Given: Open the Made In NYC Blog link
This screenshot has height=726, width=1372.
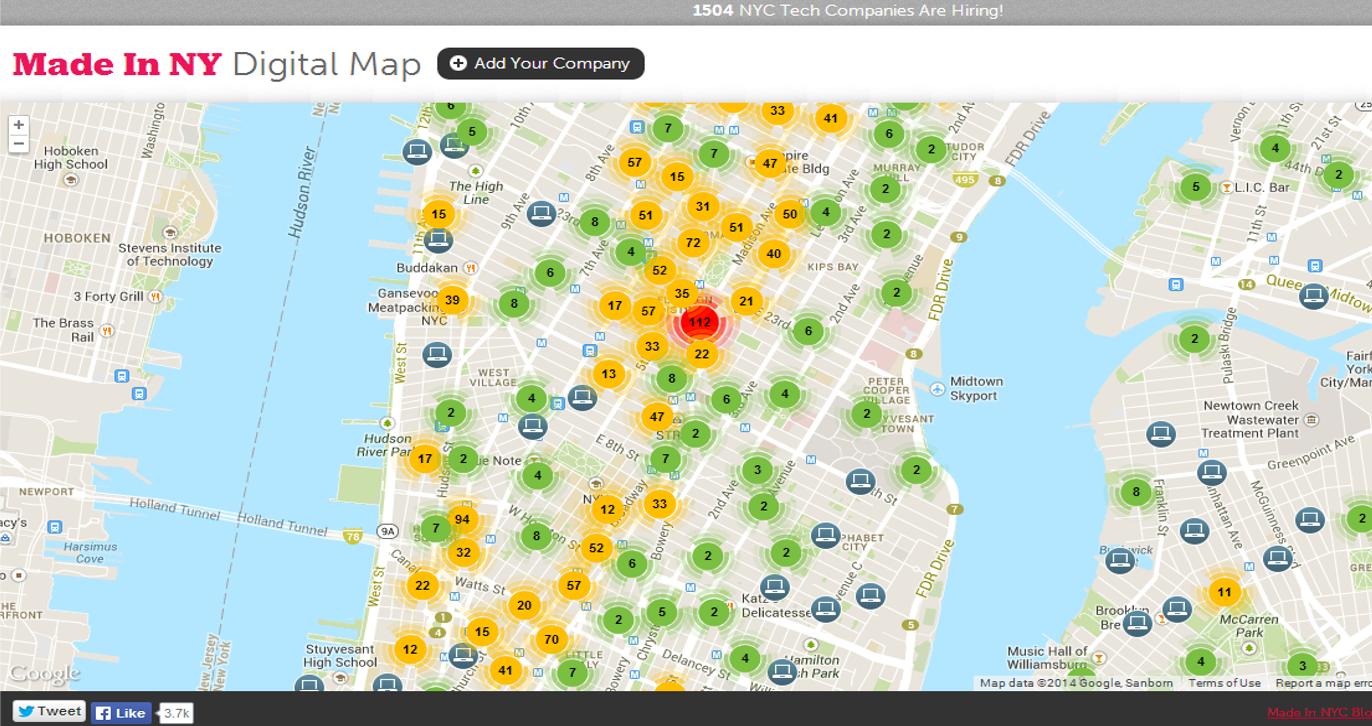Looking at the screenshot, I should [x=1318, y=713].
